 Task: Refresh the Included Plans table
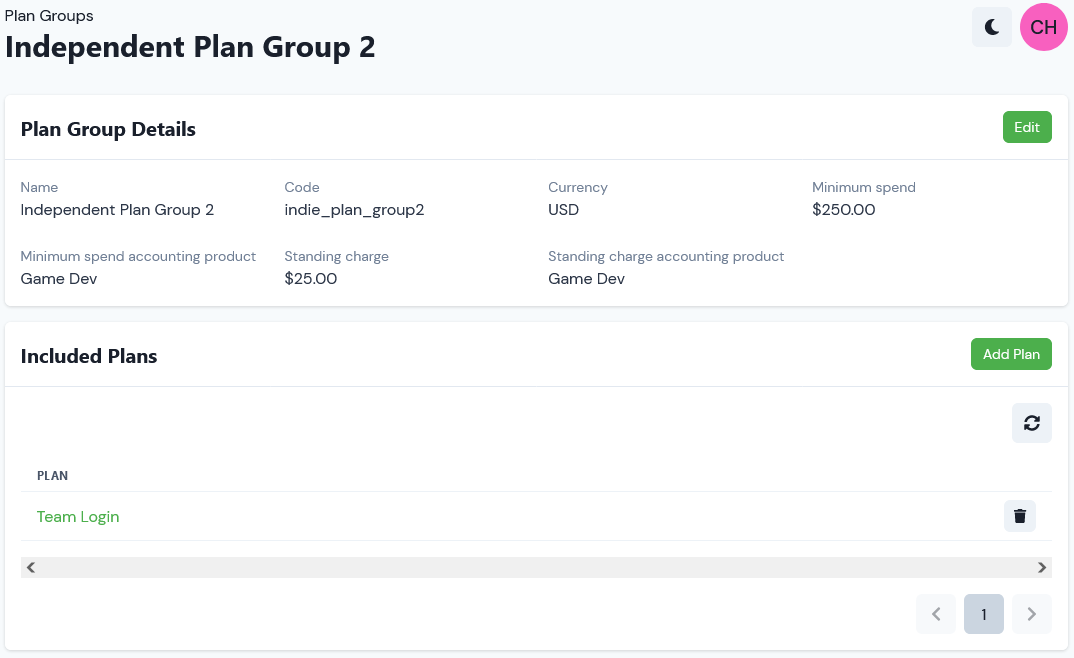tap(1032, 423)
